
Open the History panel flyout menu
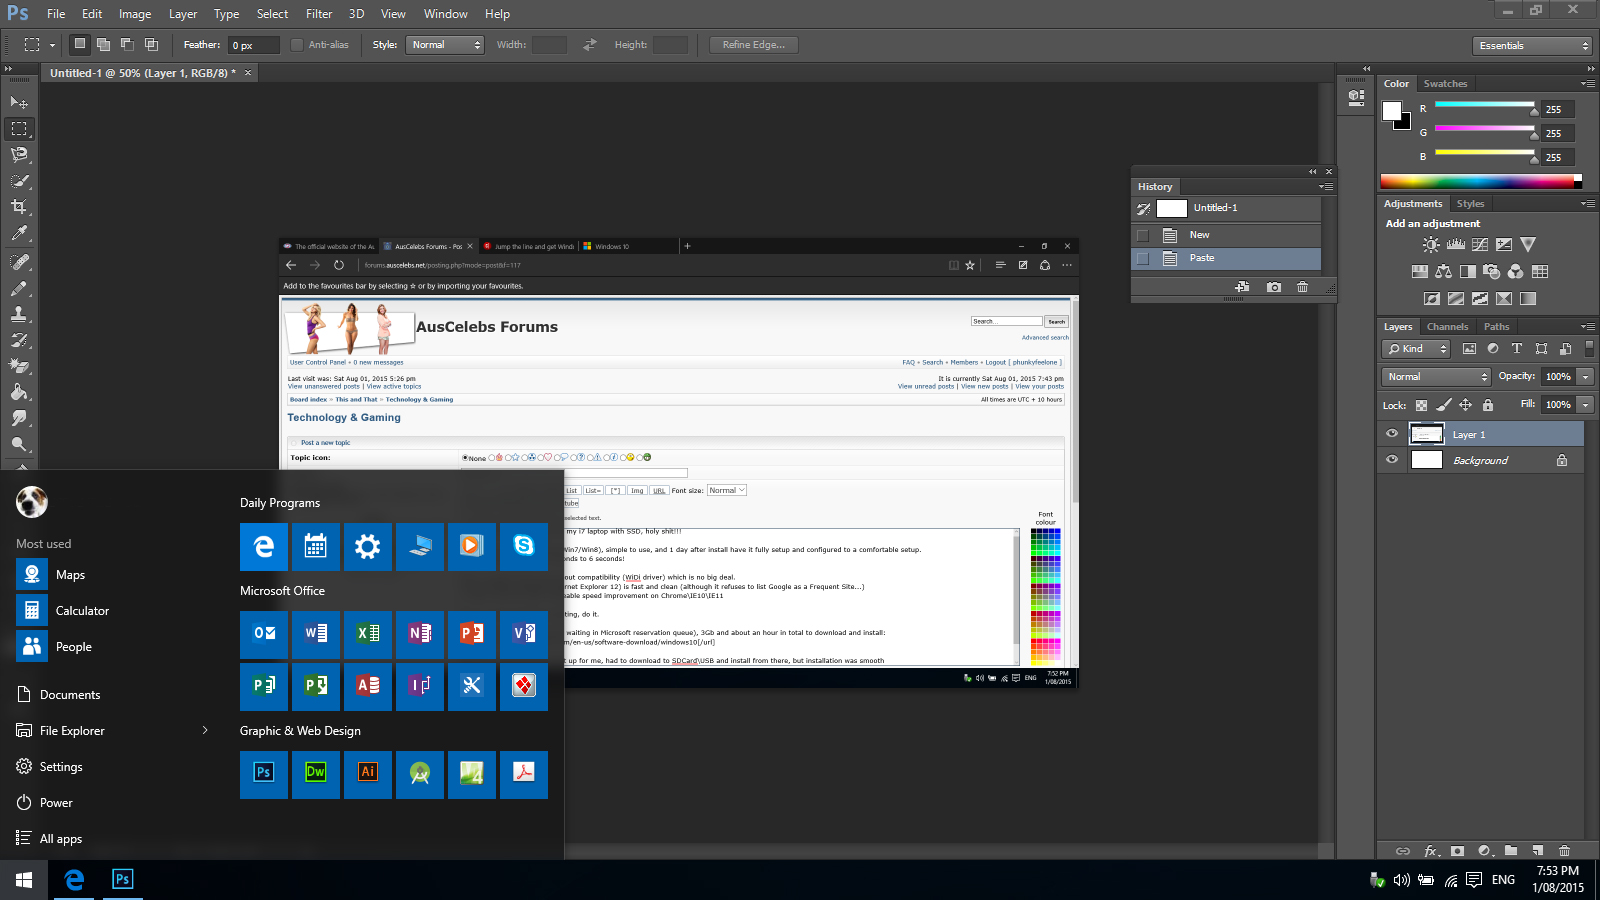point(1325,187)
